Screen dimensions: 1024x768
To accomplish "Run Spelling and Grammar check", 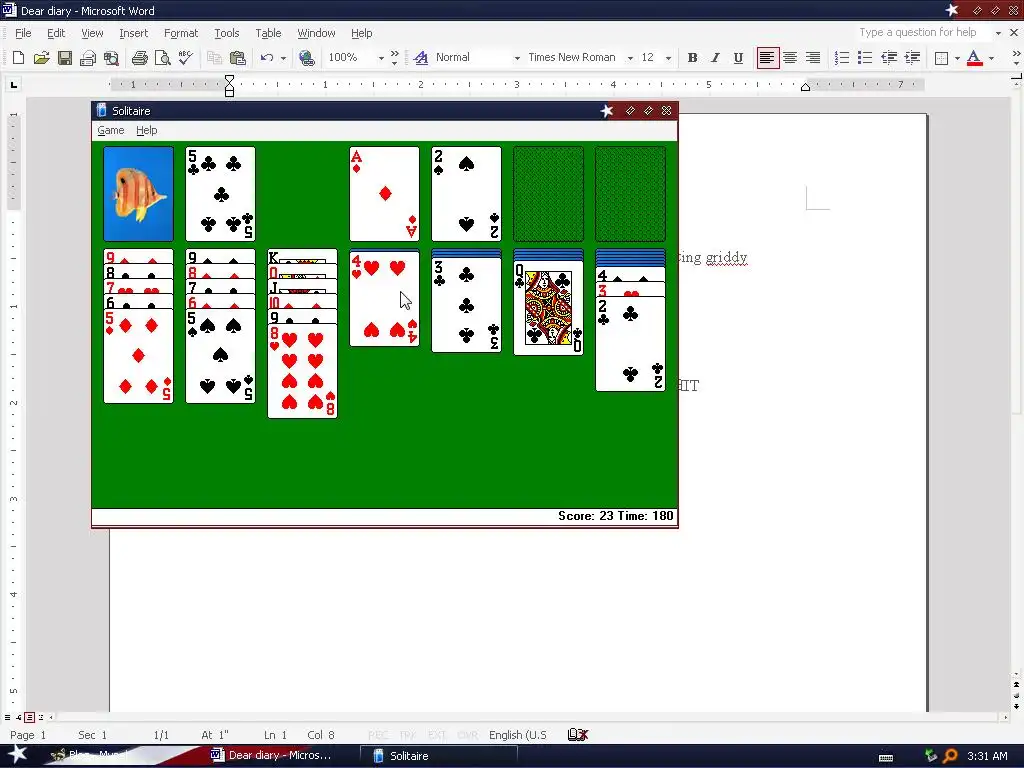I will (x=185, y=57).
